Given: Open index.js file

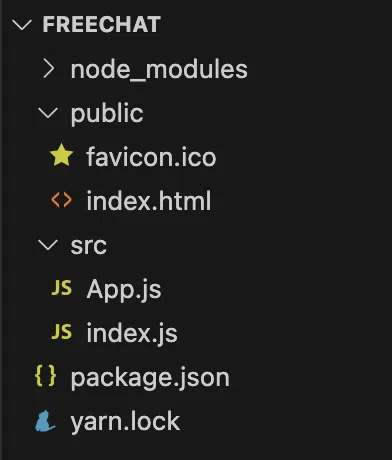Looking at the screenshot, I should click(x=132, y=333).
